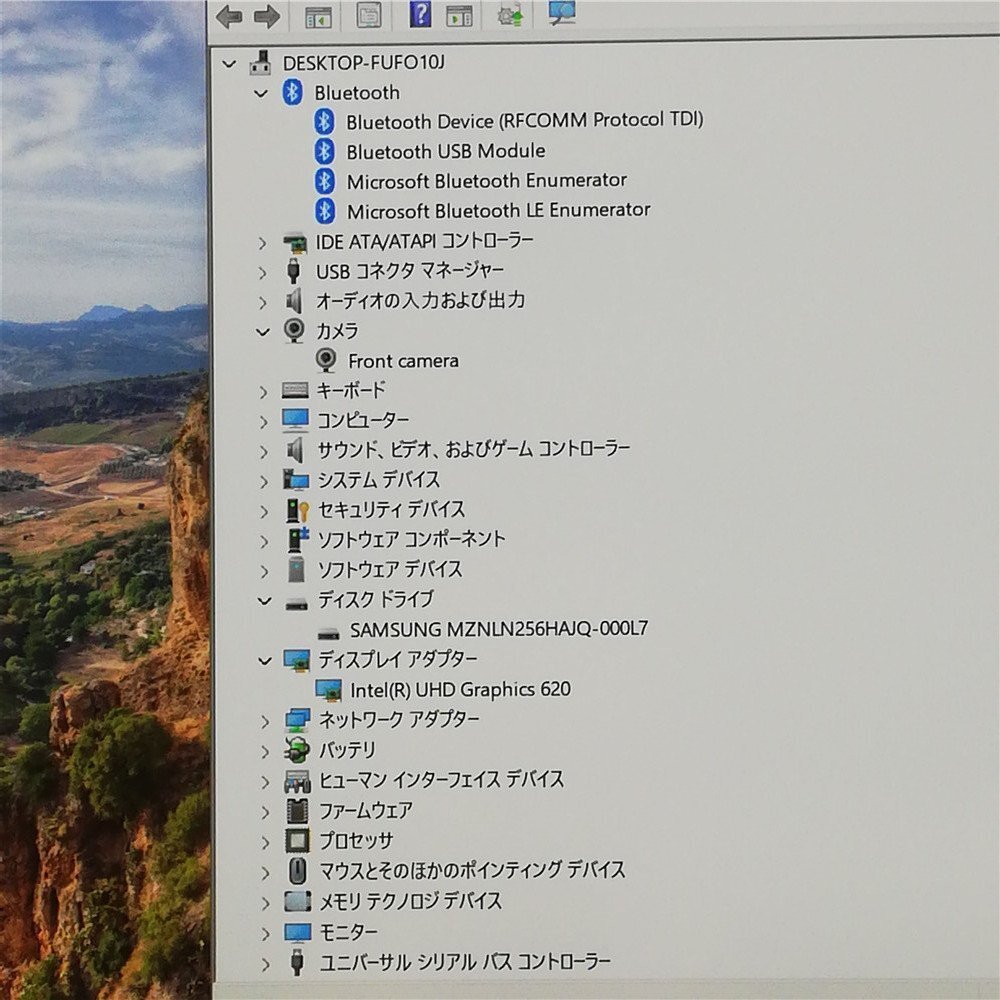The width and height of the screenshot is (1000, 1000).
Task: Expand the キーボード category
Action: point(263,392)
